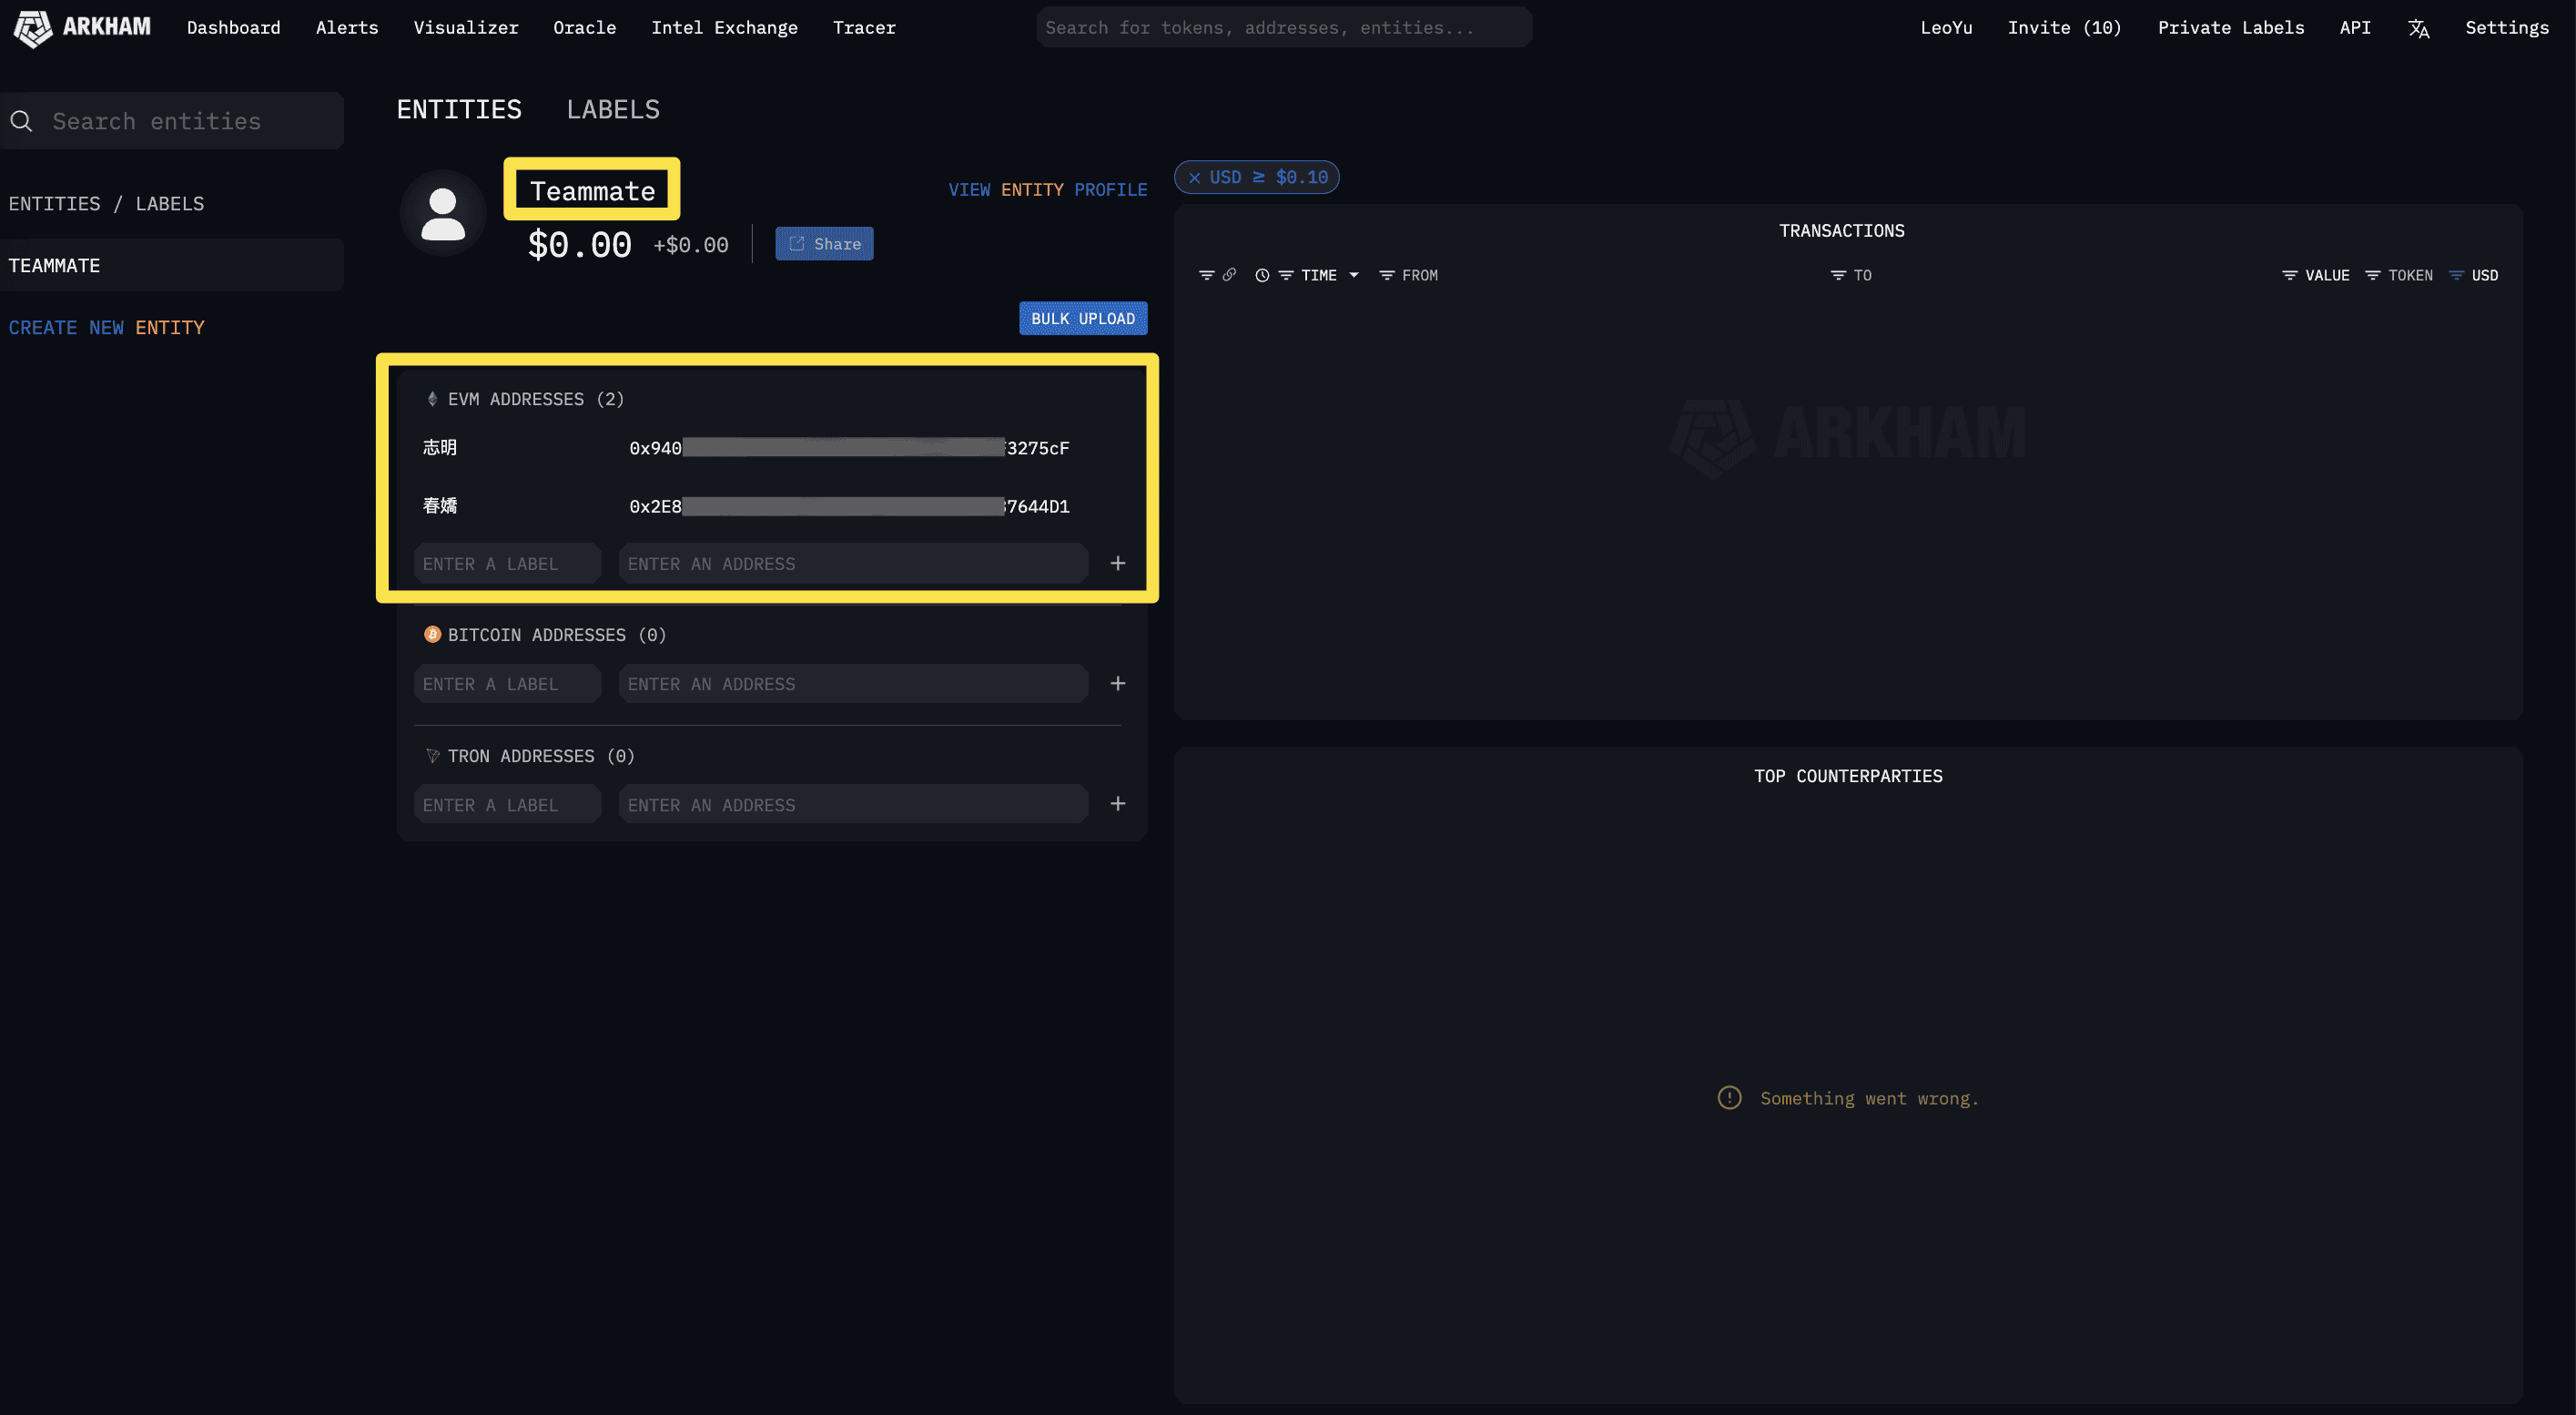Add Bitcoin address with plus icon
Screen dimensions: 2576x1415
[x=1117, y=683]
